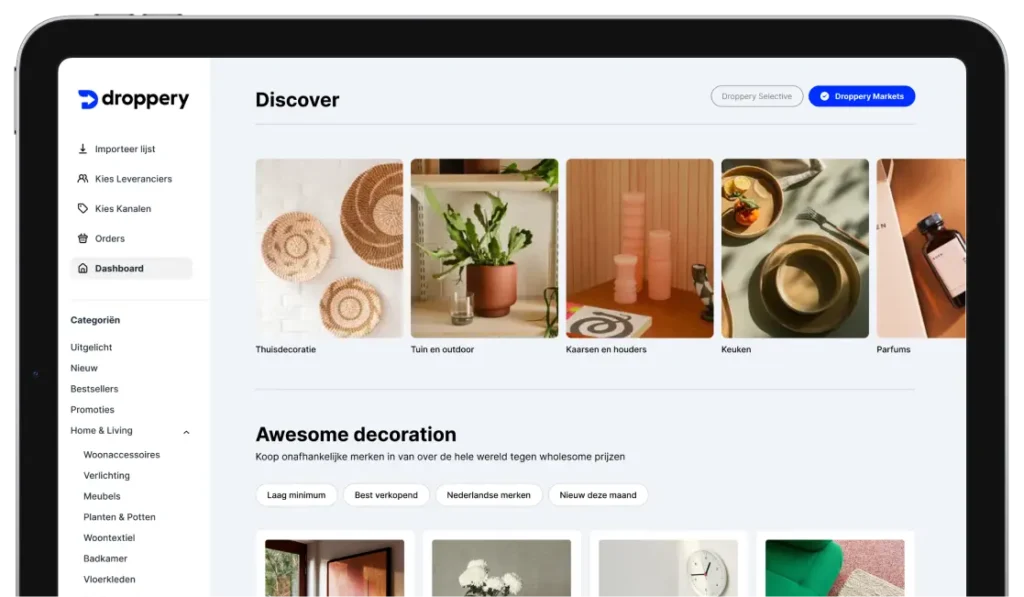1024x597 pixels.
Task: Select the Woontextiel subcategory
Action: point(109,538)
